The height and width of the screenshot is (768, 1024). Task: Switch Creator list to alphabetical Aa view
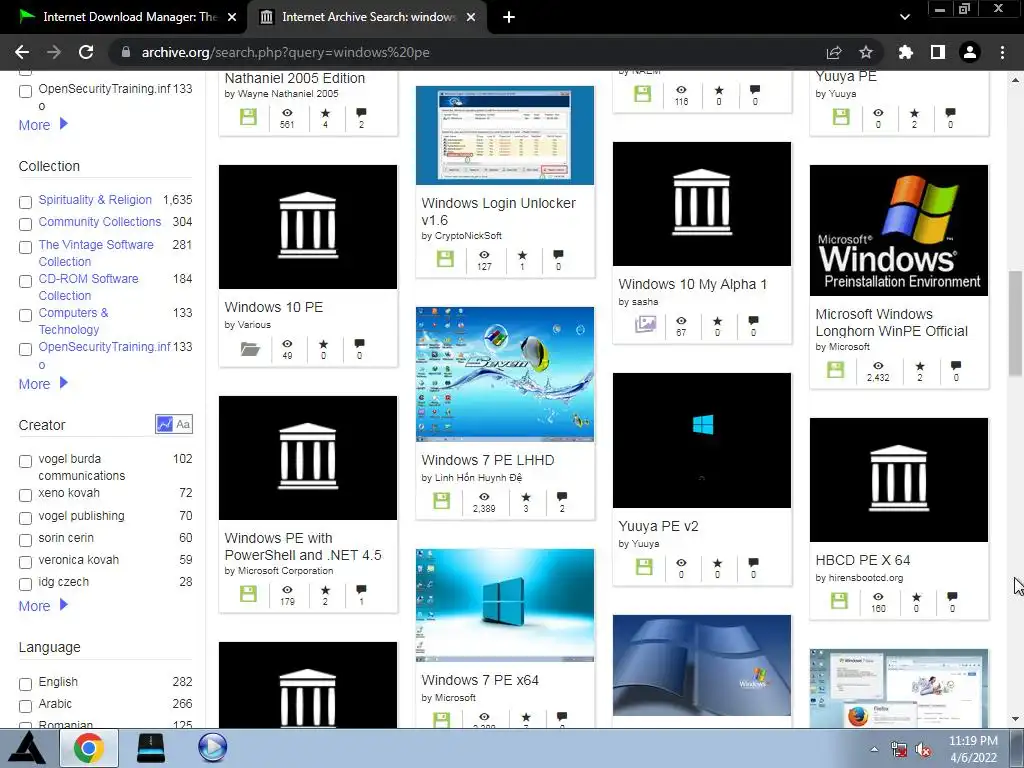click(x=184, y=424)
